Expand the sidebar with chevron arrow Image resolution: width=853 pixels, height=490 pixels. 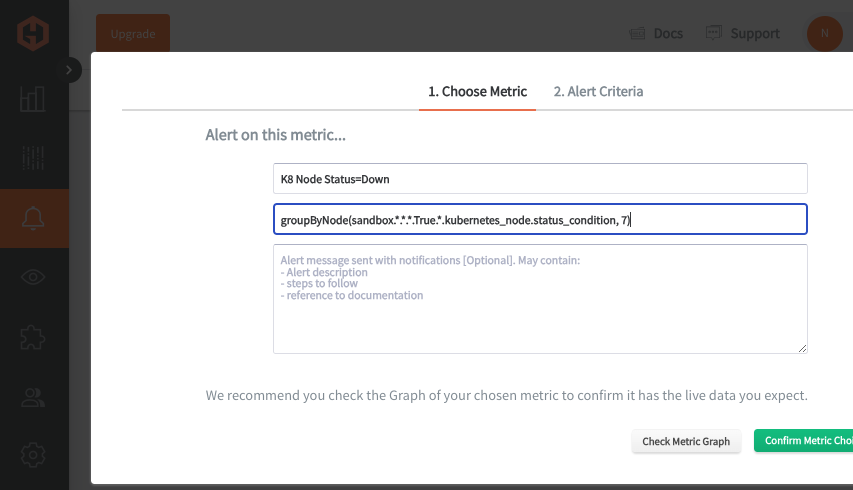click(x=69, y=70)
